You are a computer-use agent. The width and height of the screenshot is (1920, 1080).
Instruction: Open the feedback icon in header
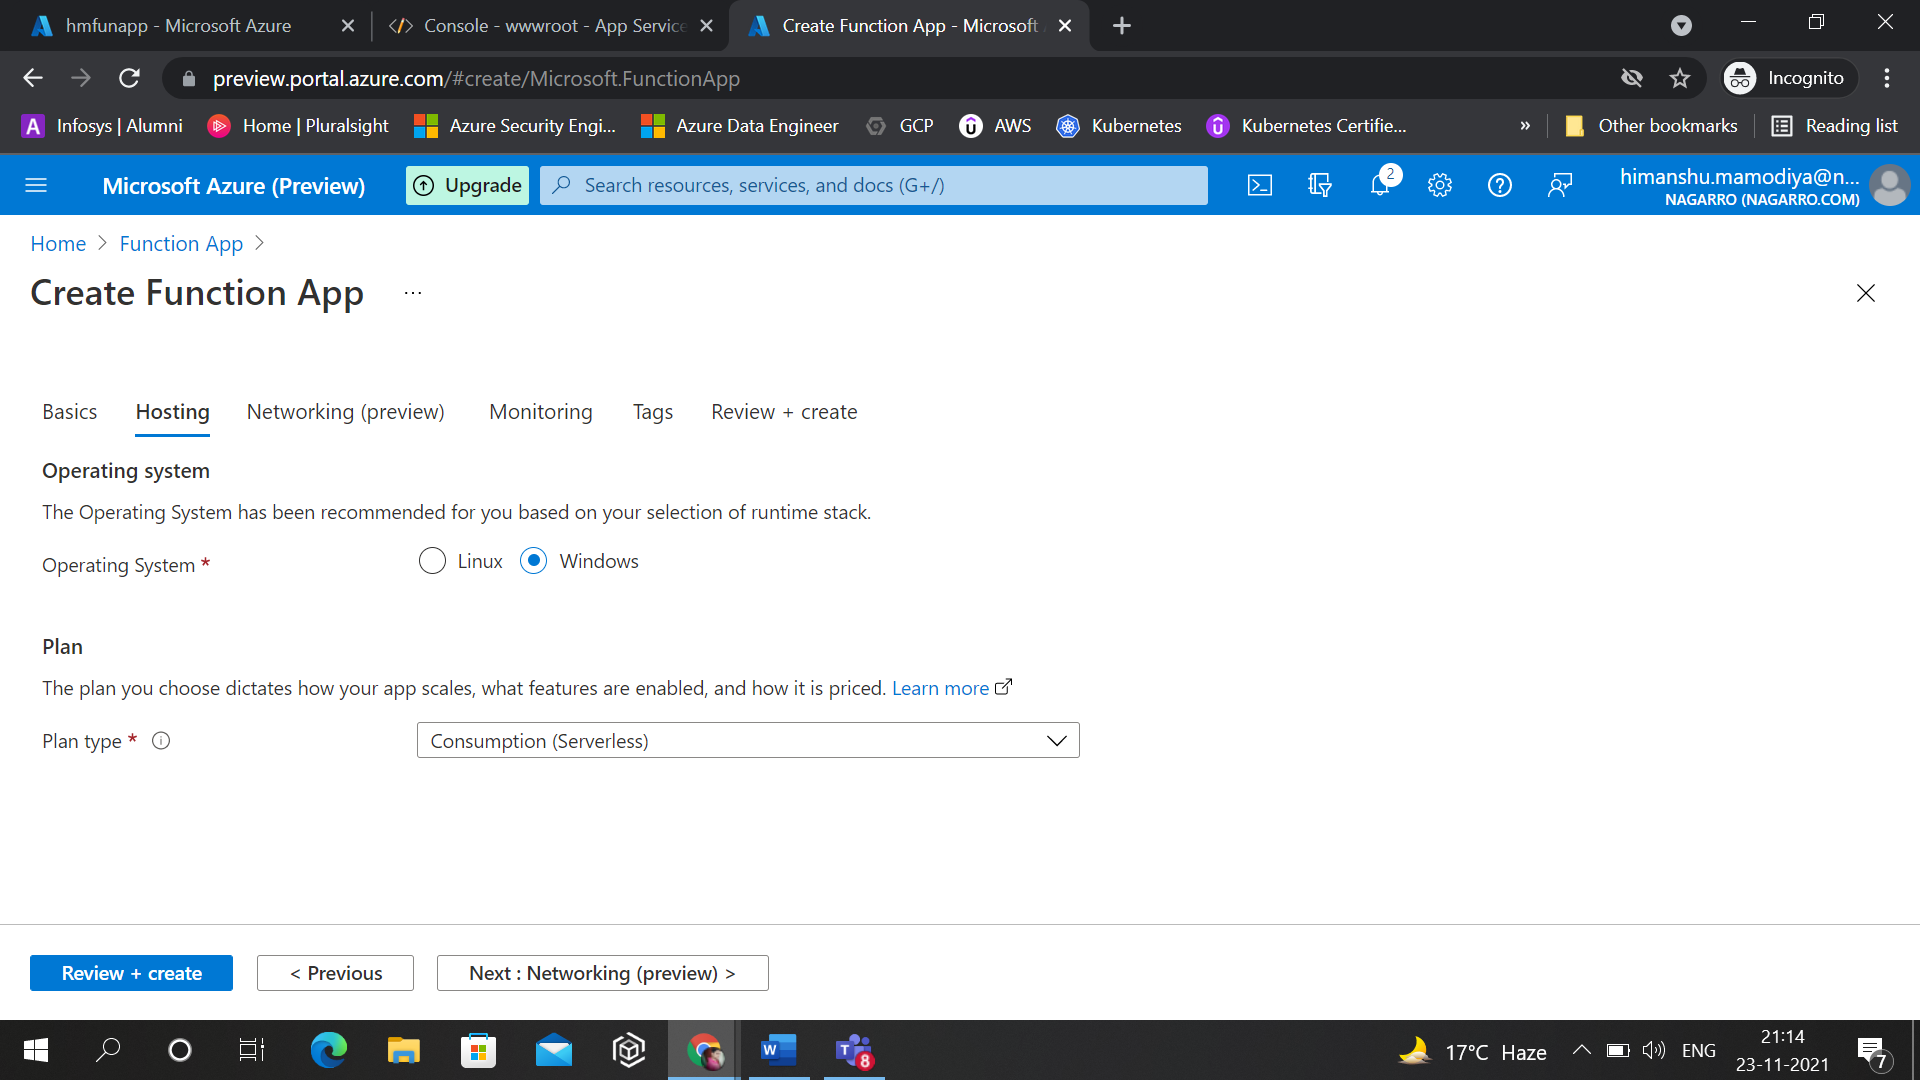[1560, 185]
